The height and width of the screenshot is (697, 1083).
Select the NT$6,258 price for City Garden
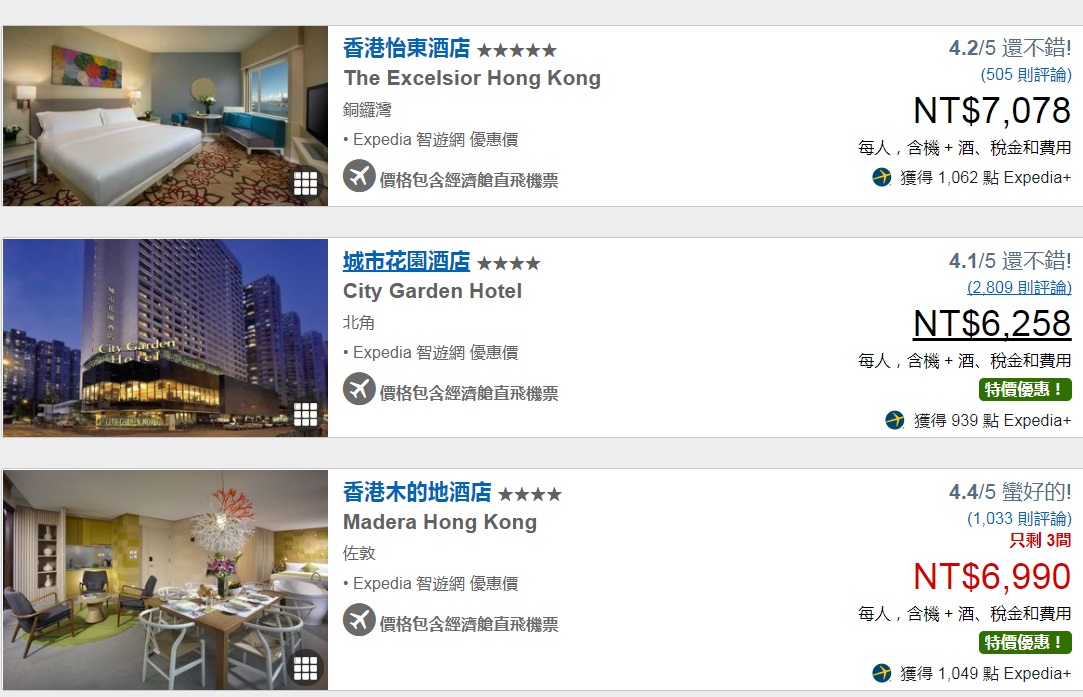click(992, 323)
